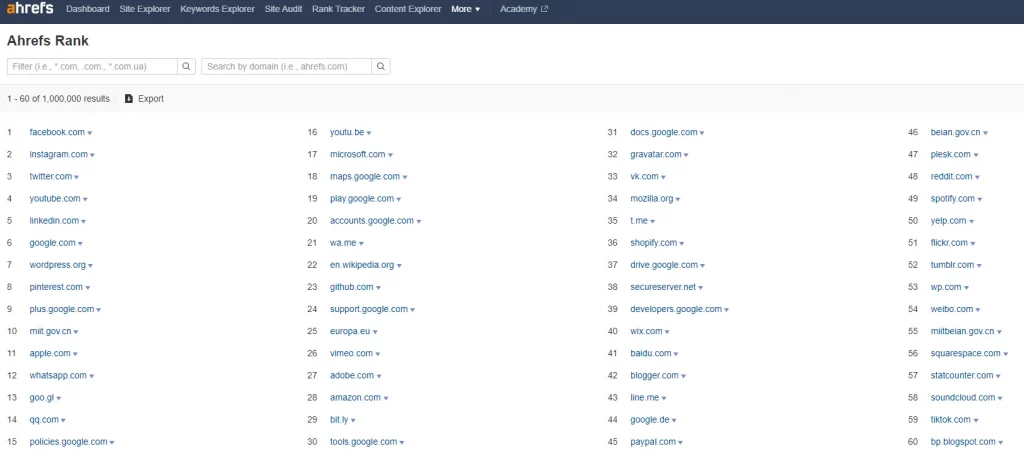The height and width of the screenshot is (463, 1024).
Task: Open the apple.com link
Action: coord(50,353)
